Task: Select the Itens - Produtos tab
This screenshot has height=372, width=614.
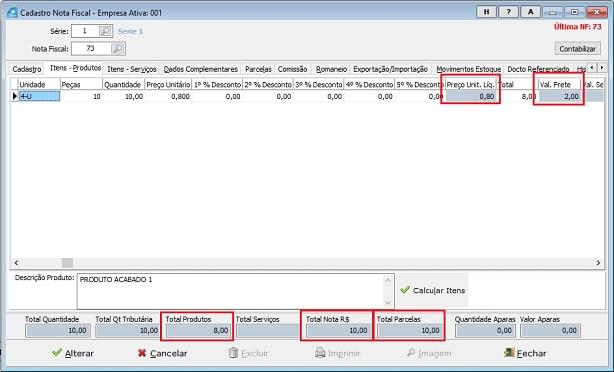Action: (x=75, y=68)
